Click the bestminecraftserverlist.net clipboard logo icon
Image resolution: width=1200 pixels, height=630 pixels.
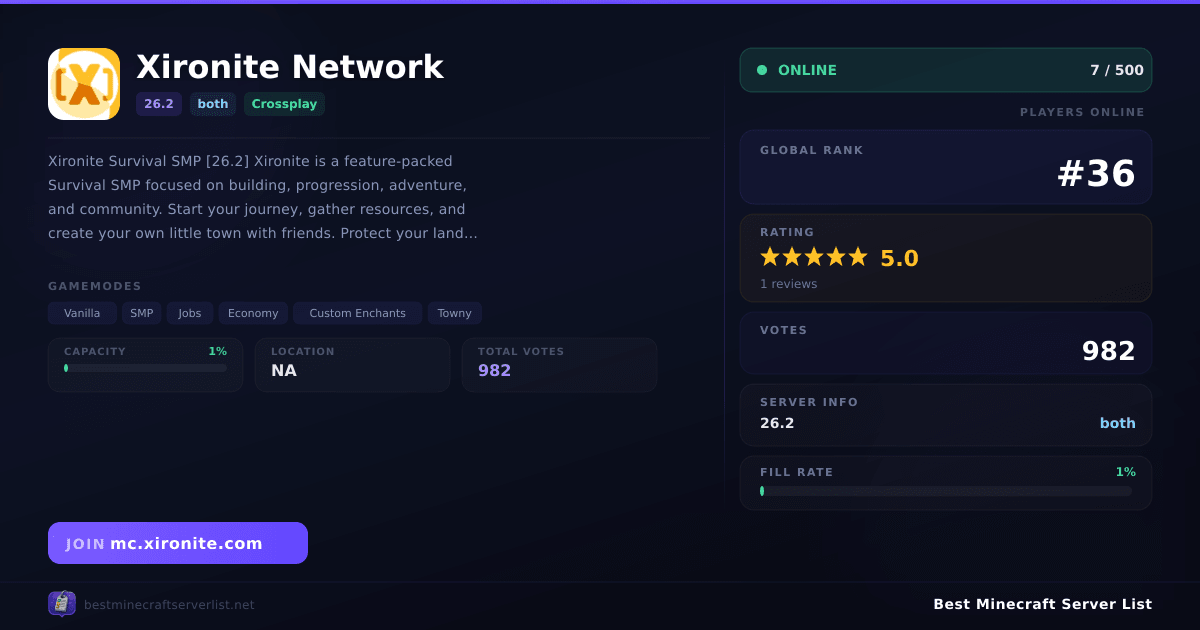[x=62, y=603]
